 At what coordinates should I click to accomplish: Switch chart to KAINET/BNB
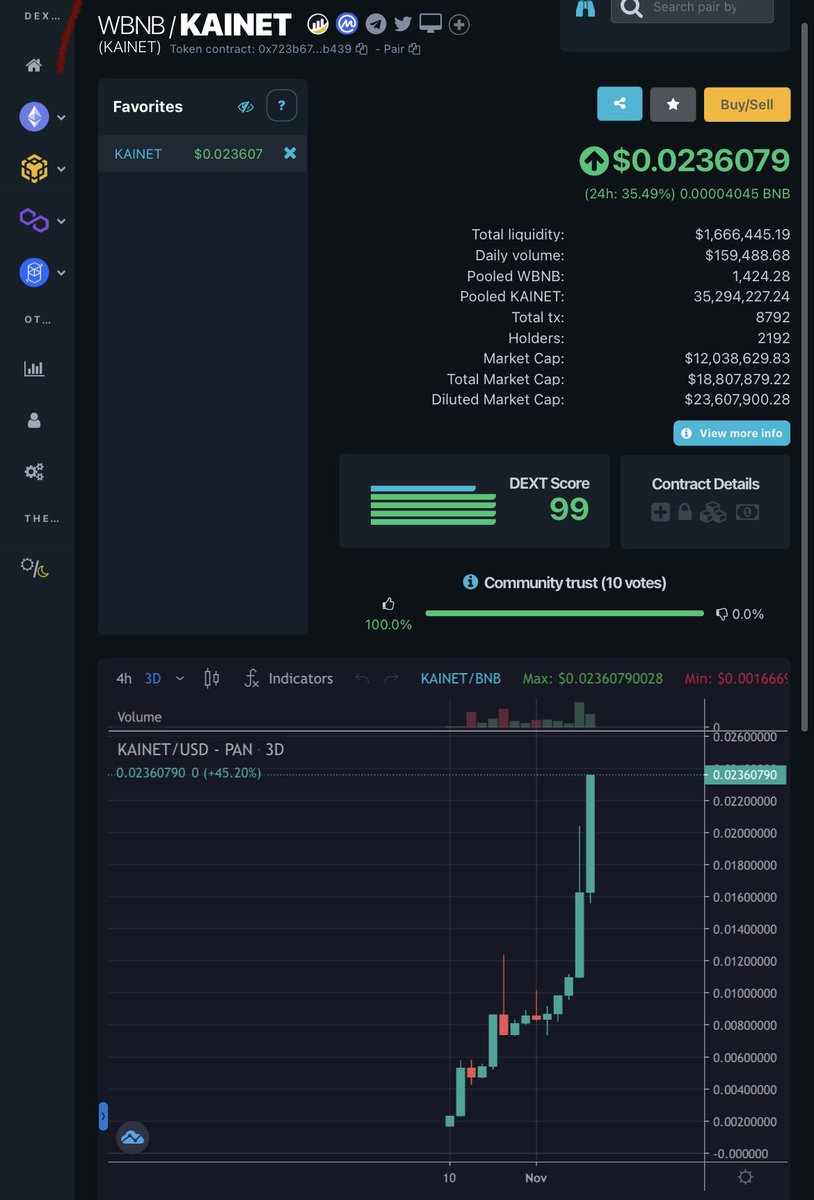click(461, 678)
